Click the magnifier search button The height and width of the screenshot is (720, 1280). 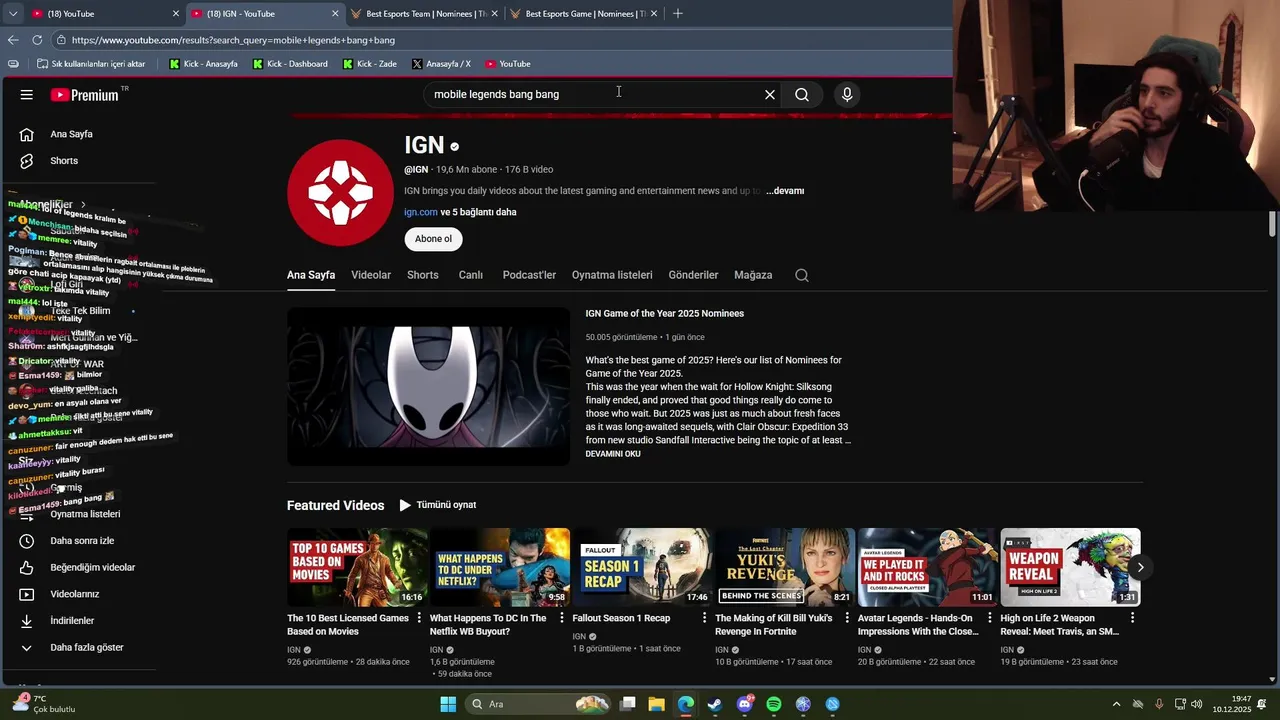802,95
